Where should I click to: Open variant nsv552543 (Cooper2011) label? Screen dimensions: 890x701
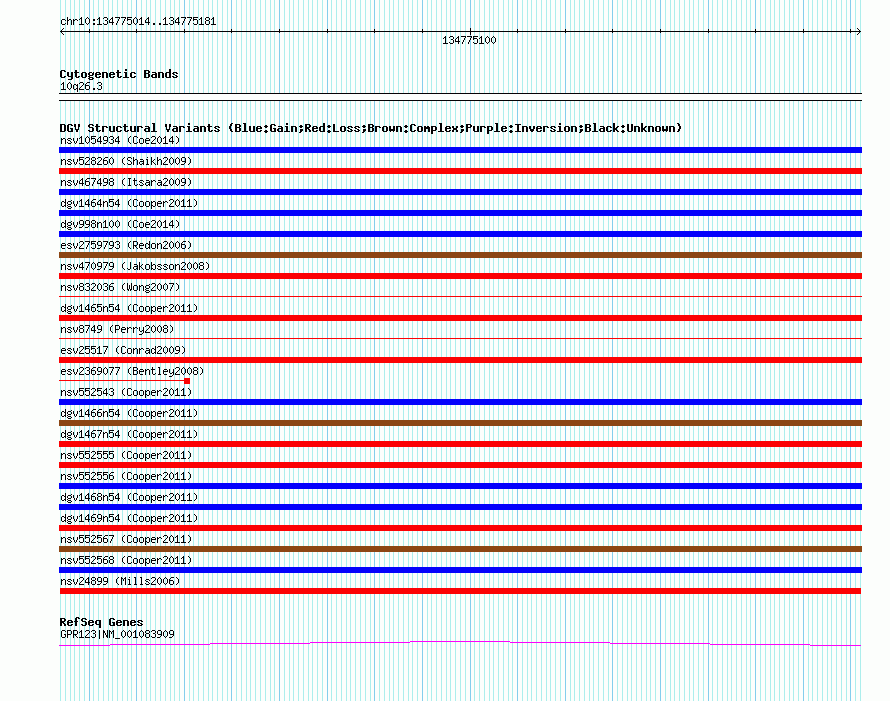126,392
